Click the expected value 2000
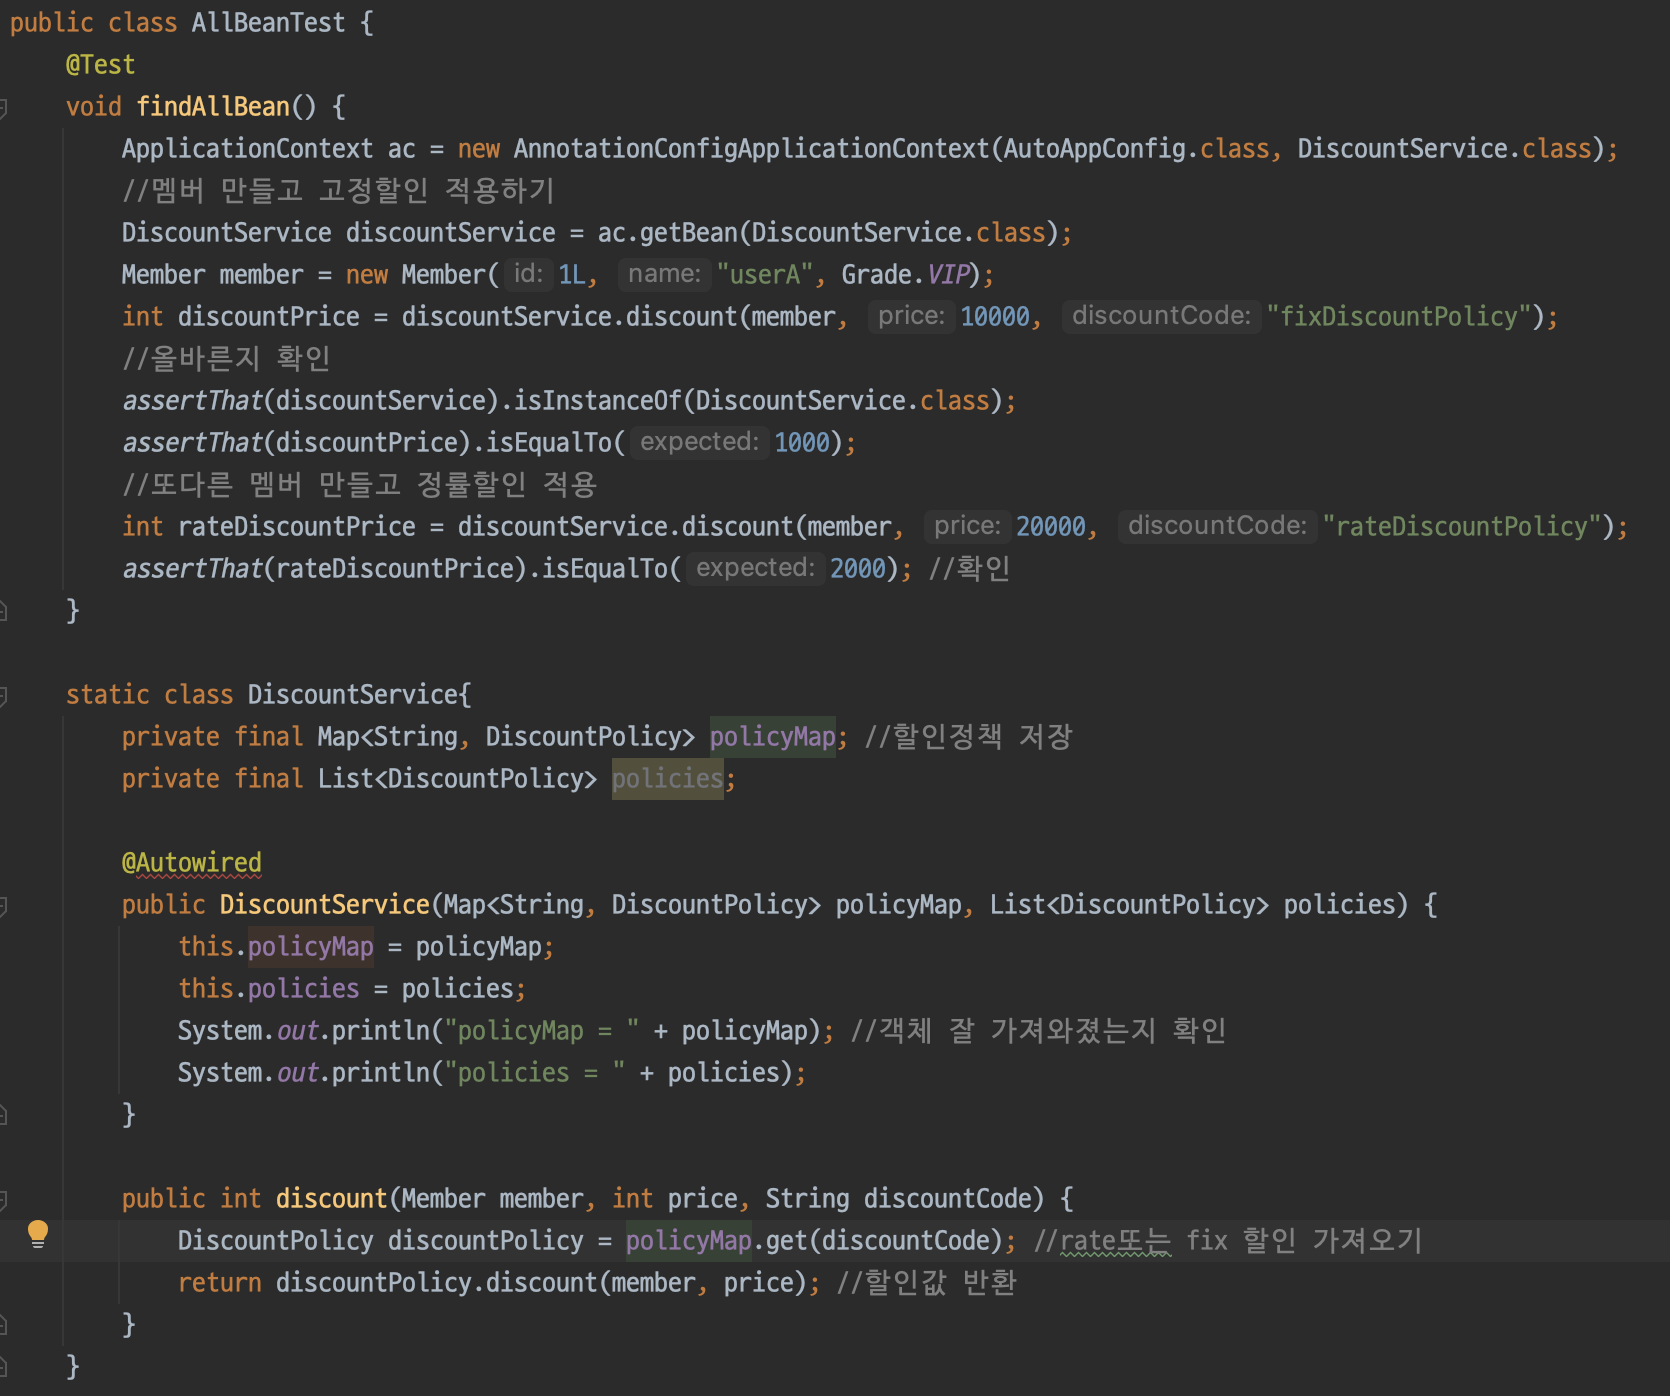The image size is (1670, 1396). click(x=858, y=569)
